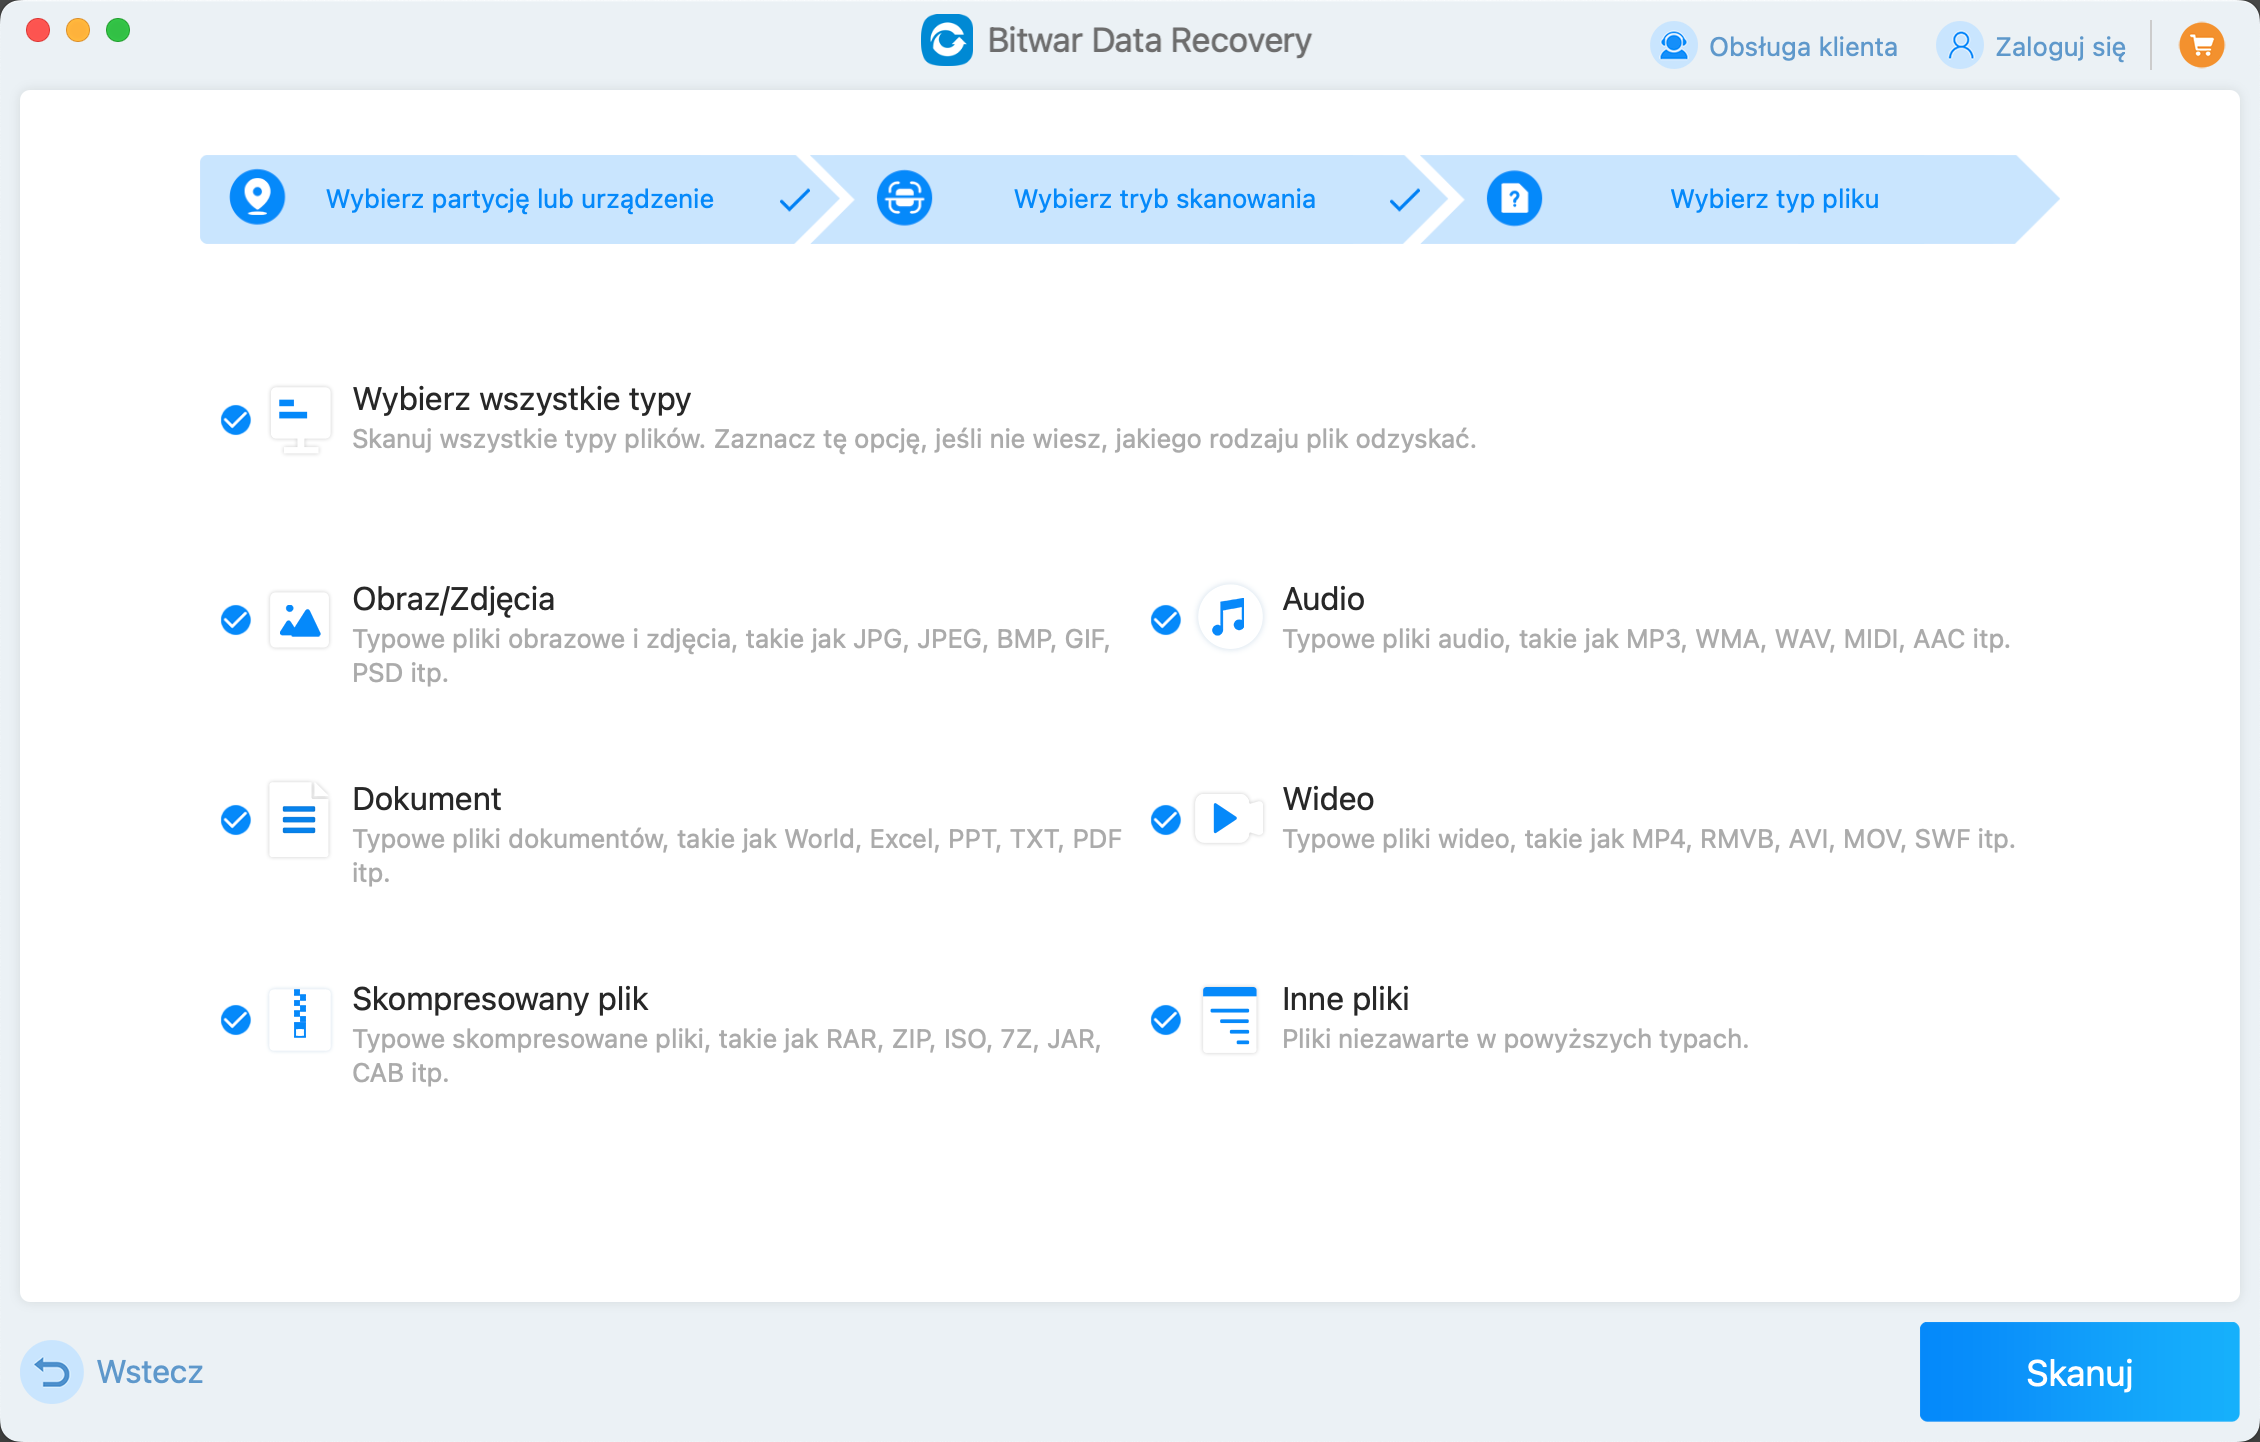Click the orange shopping cart icon
Image resolution: width=2260 pixels, height=1442 pixels.
(2201, 45)
